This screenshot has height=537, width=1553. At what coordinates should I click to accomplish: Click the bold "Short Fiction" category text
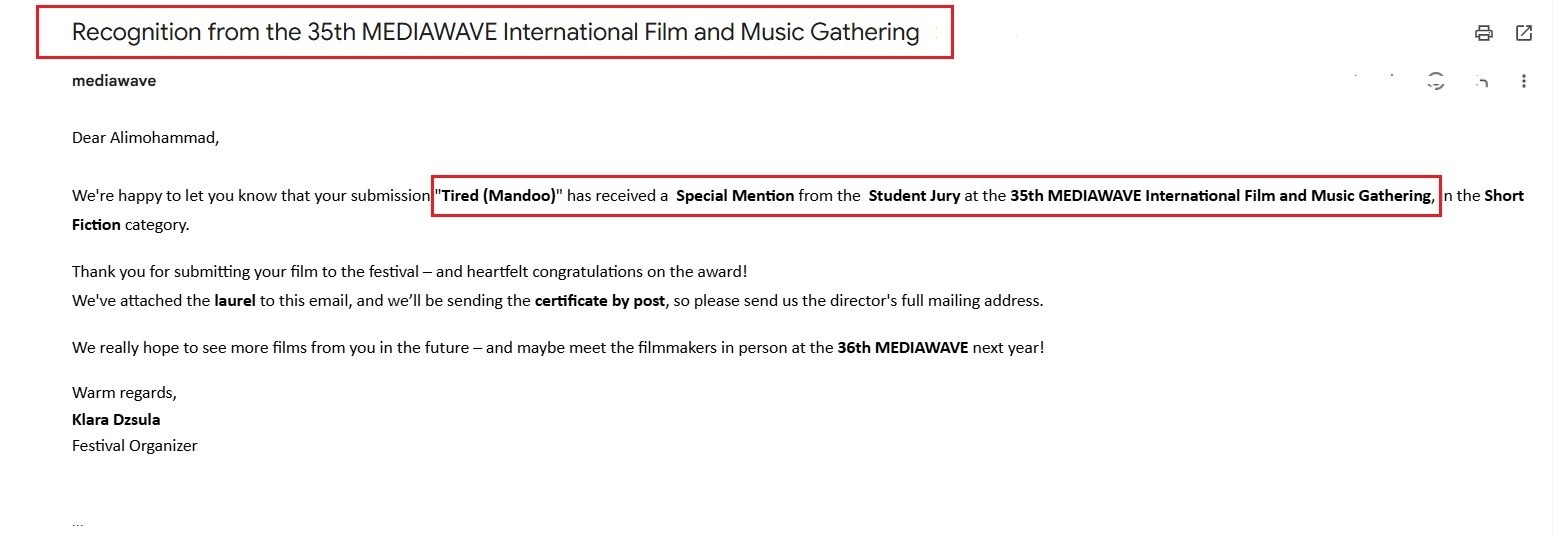click(798, 210)
